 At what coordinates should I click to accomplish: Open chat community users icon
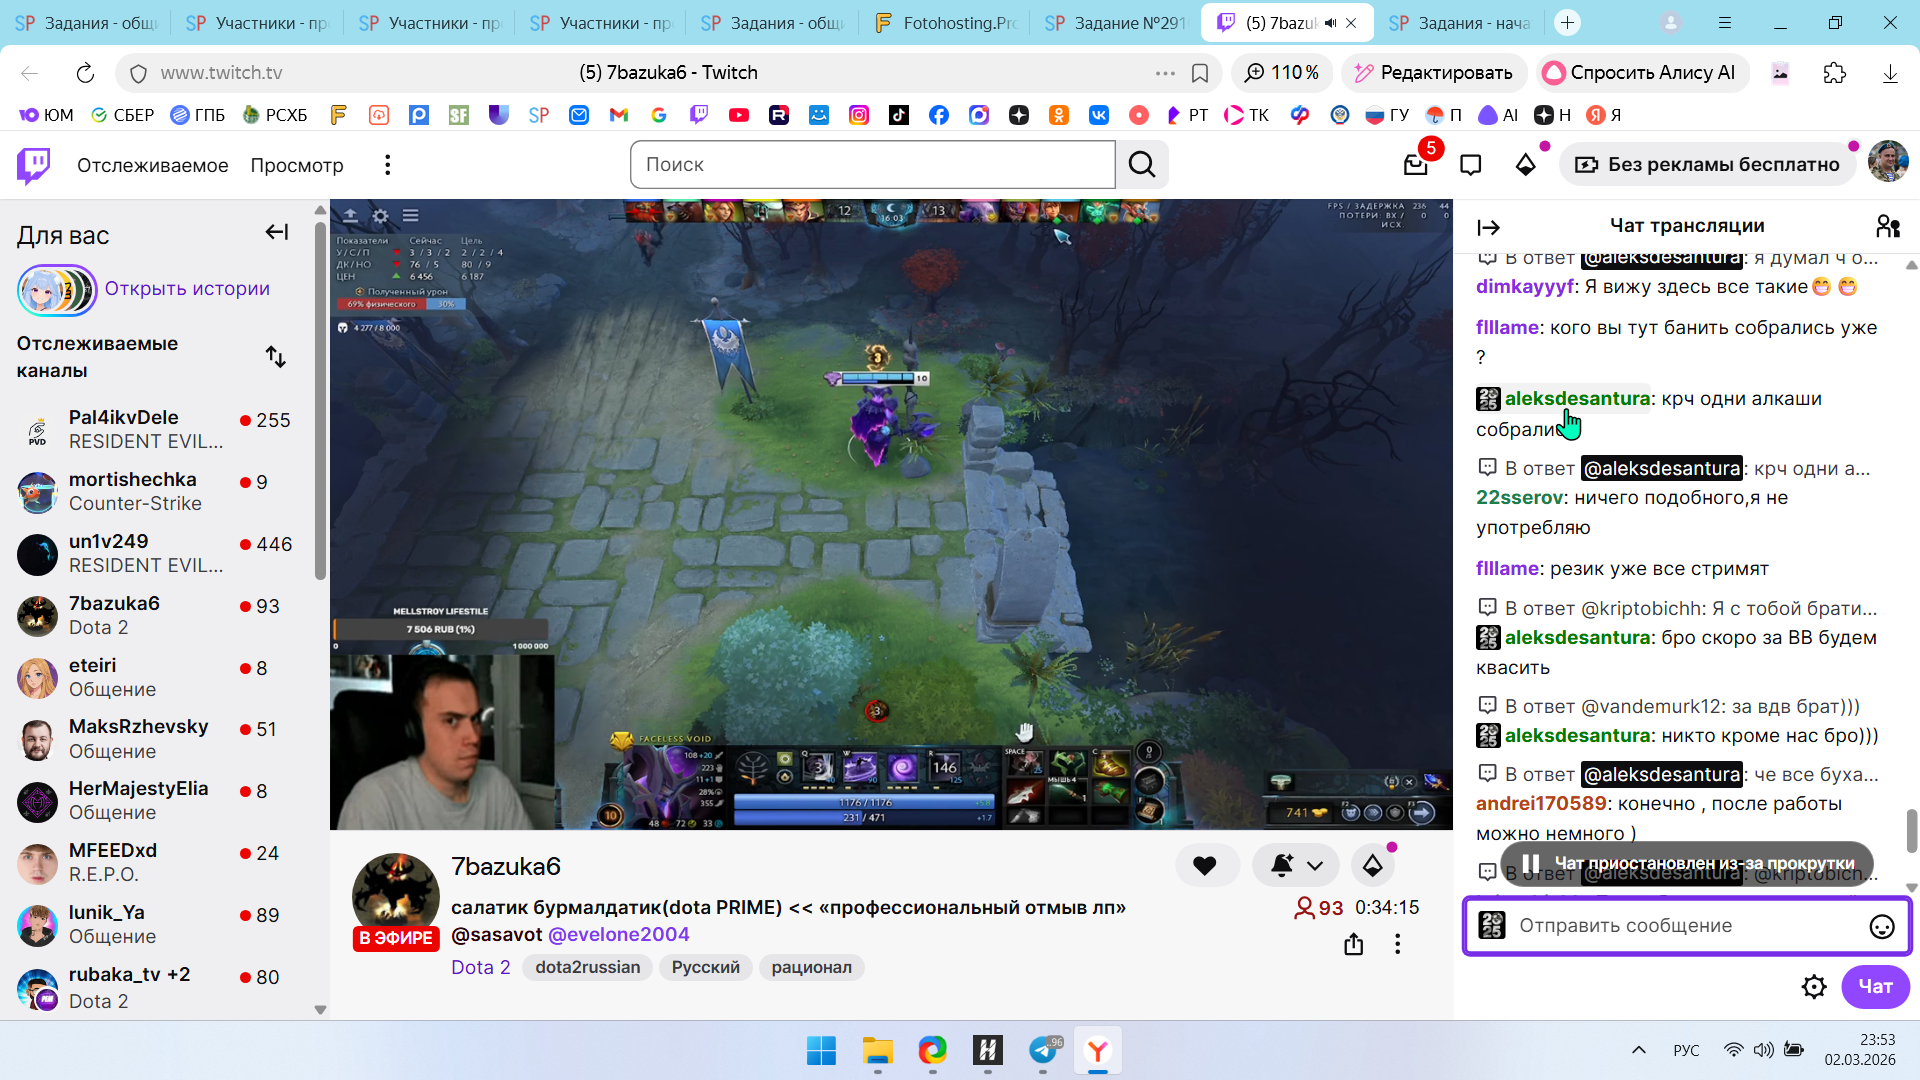(x=1888, y=227)
